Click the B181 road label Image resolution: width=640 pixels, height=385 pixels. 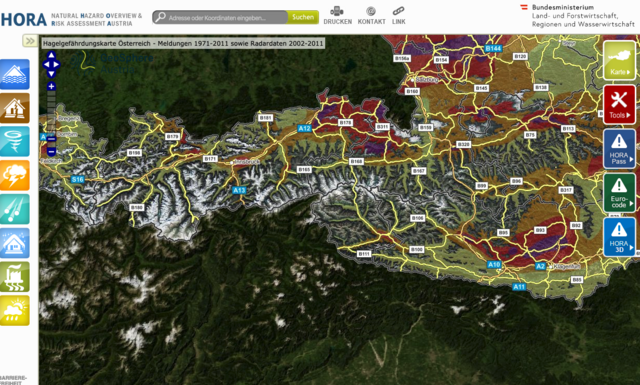[266, 118]
